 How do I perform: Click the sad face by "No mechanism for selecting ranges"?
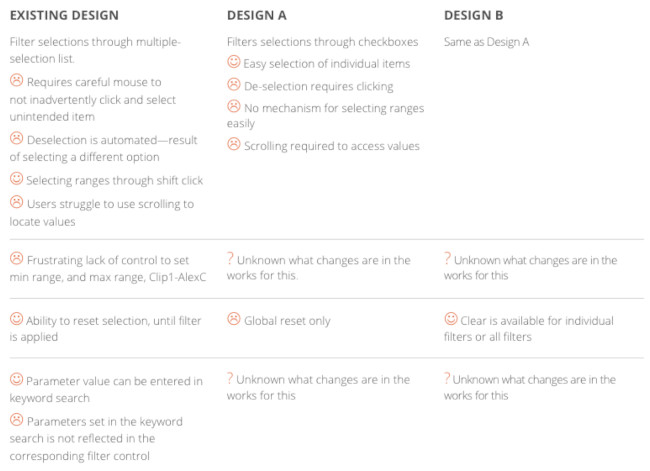click(x=234, y=106)
